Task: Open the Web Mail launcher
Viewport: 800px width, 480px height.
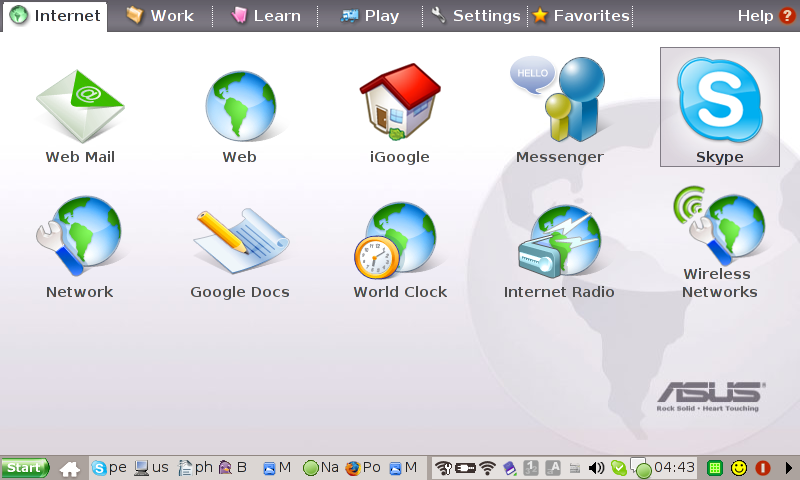Action: (80, 116)
